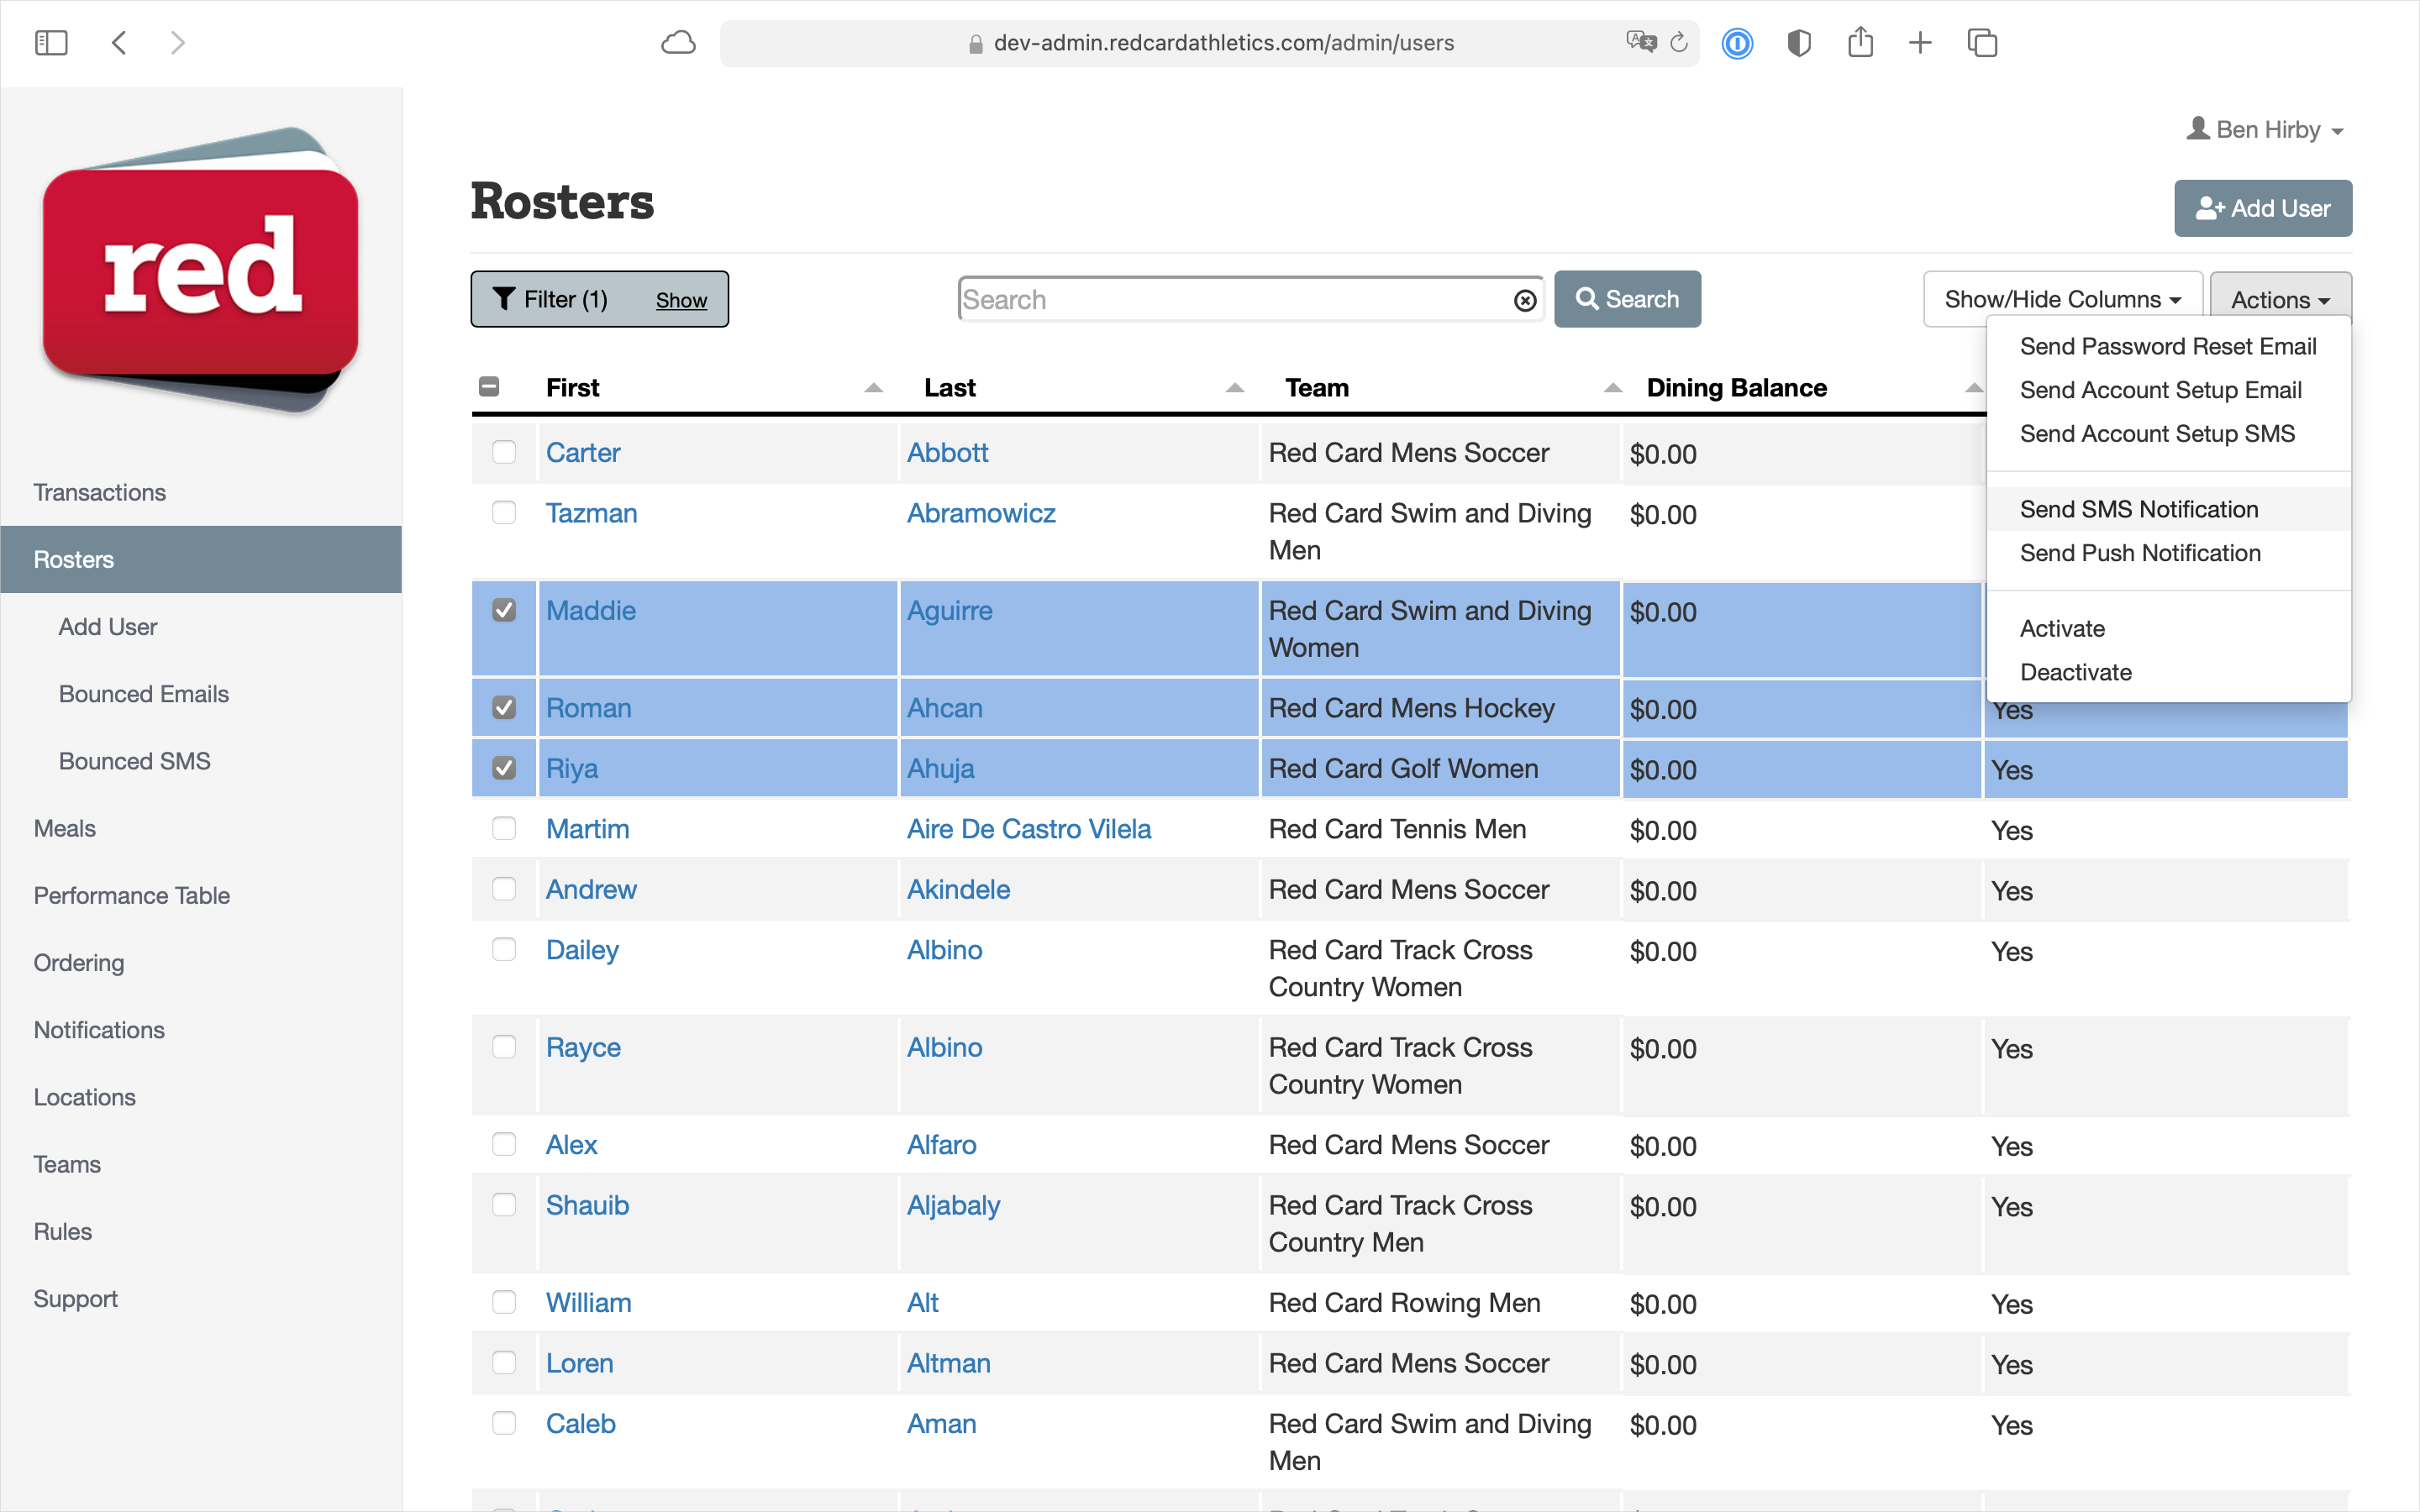This screenshot has height=1512, width=2420.
Task: Open the Alt last name link
Action: point(923,1303)
